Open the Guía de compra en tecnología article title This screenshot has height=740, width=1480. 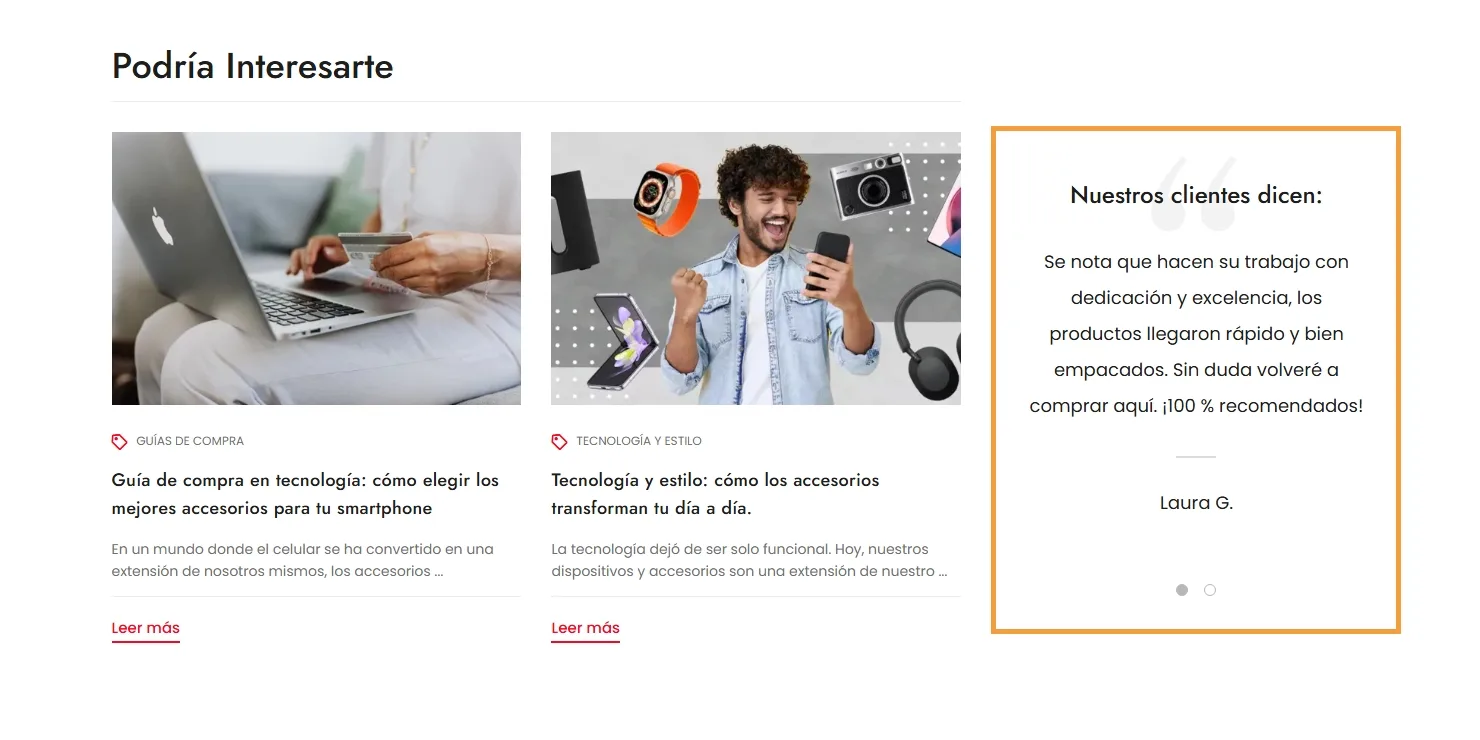(x=305, y=494)
